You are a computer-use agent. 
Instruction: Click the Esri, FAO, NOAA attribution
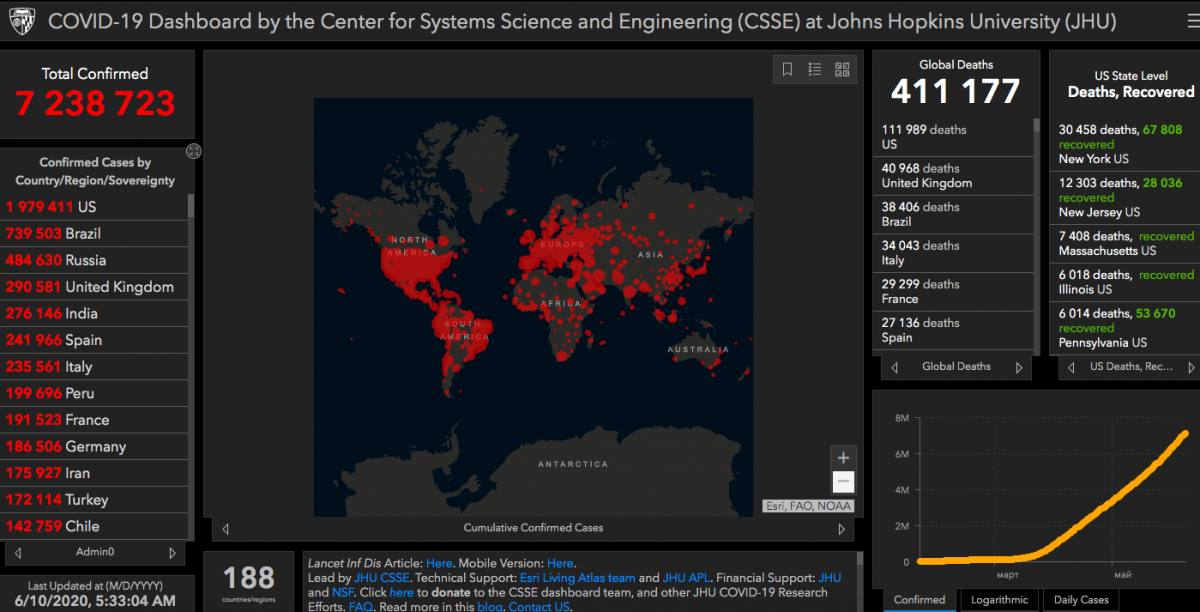(x=806, y=506)
